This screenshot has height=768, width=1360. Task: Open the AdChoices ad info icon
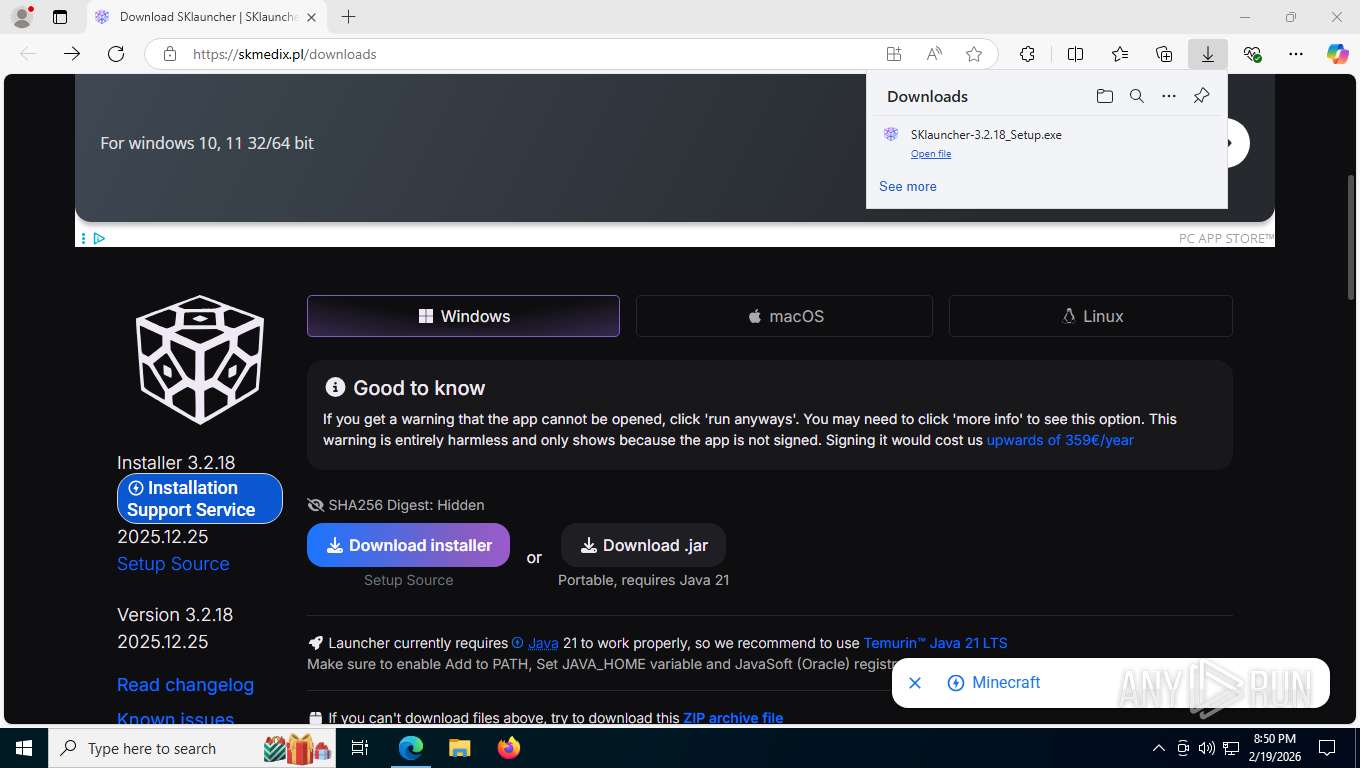[99, 238]
